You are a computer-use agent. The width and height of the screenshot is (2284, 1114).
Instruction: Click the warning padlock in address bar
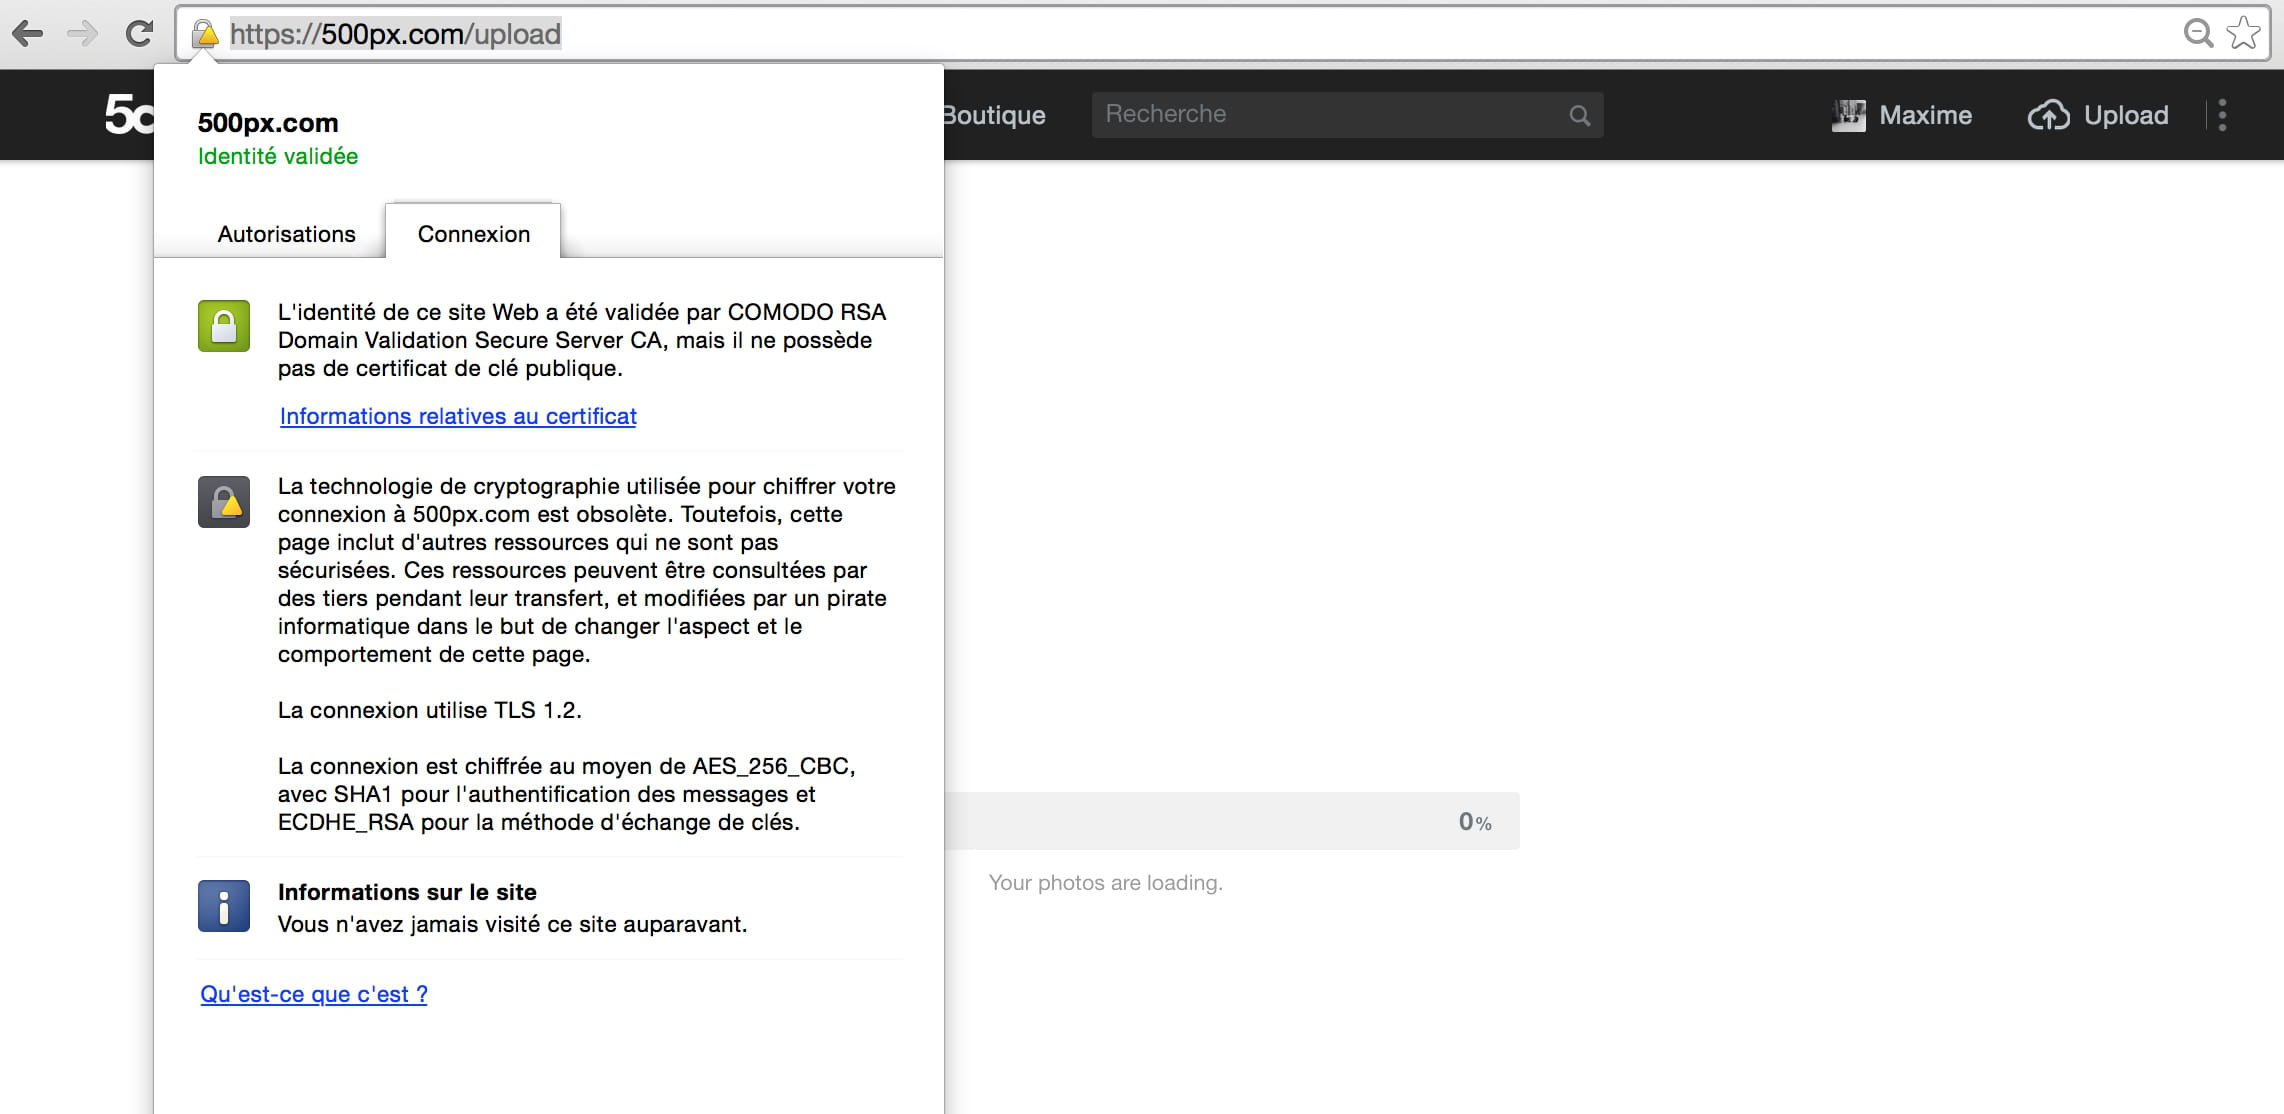point(205,34)
